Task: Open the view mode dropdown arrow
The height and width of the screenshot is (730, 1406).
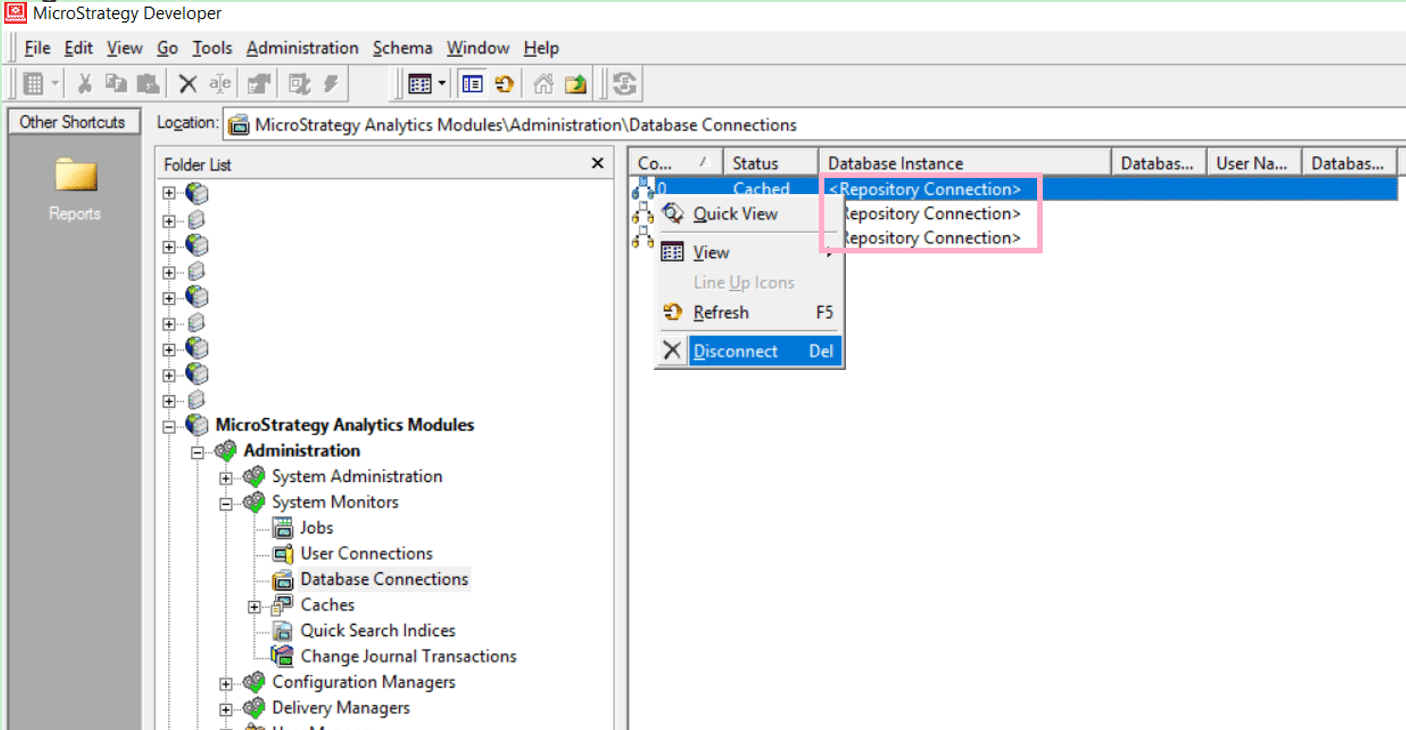Action: (x=442, y=84)
